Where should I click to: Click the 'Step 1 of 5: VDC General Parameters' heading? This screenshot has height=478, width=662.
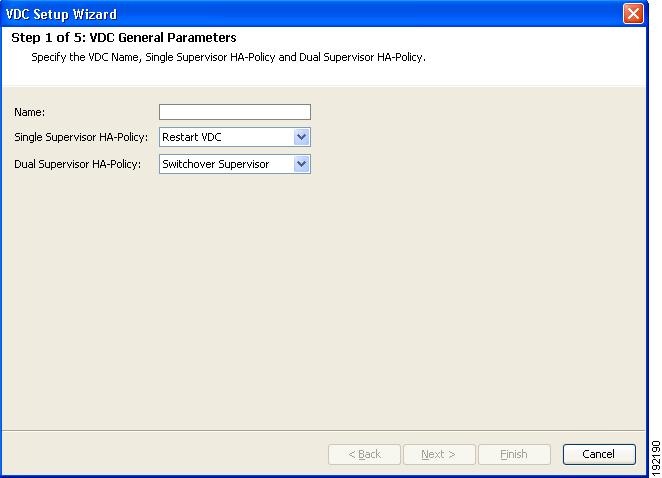click(x=124, y=38)
